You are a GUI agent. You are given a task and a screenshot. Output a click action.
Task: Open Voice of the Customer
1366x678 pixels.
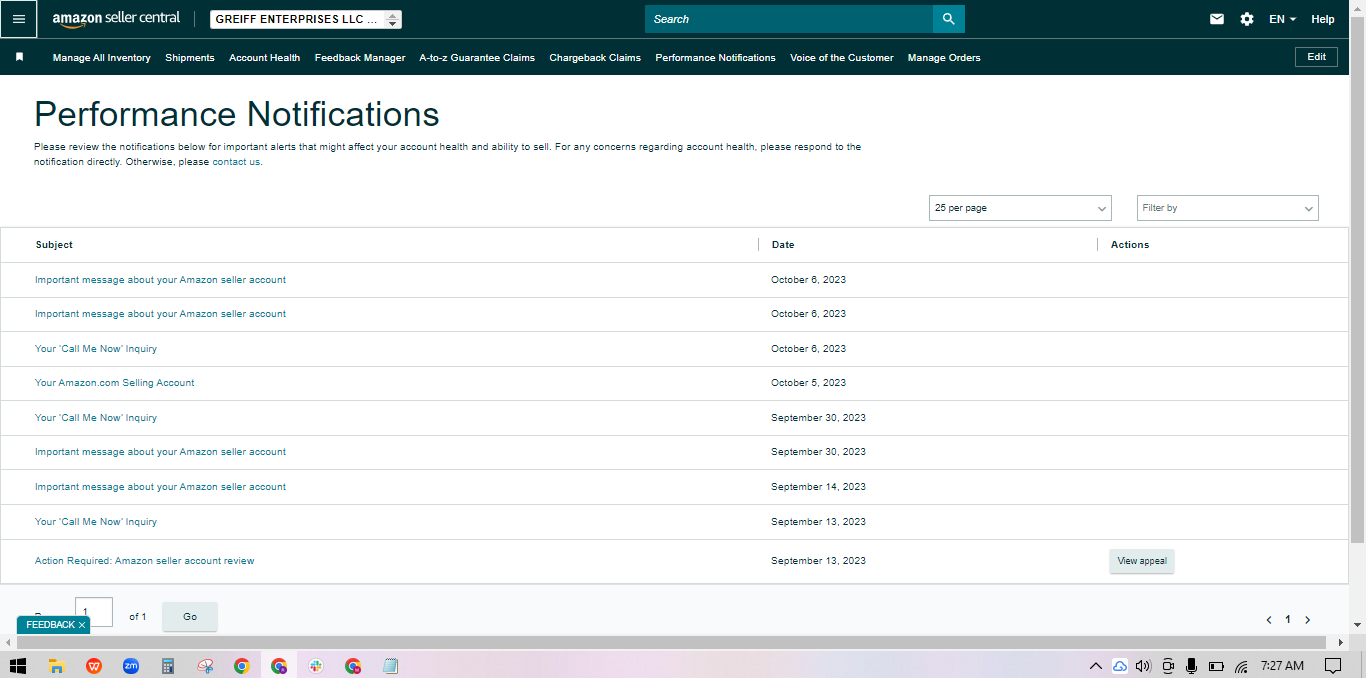click(x=842, y=58)
